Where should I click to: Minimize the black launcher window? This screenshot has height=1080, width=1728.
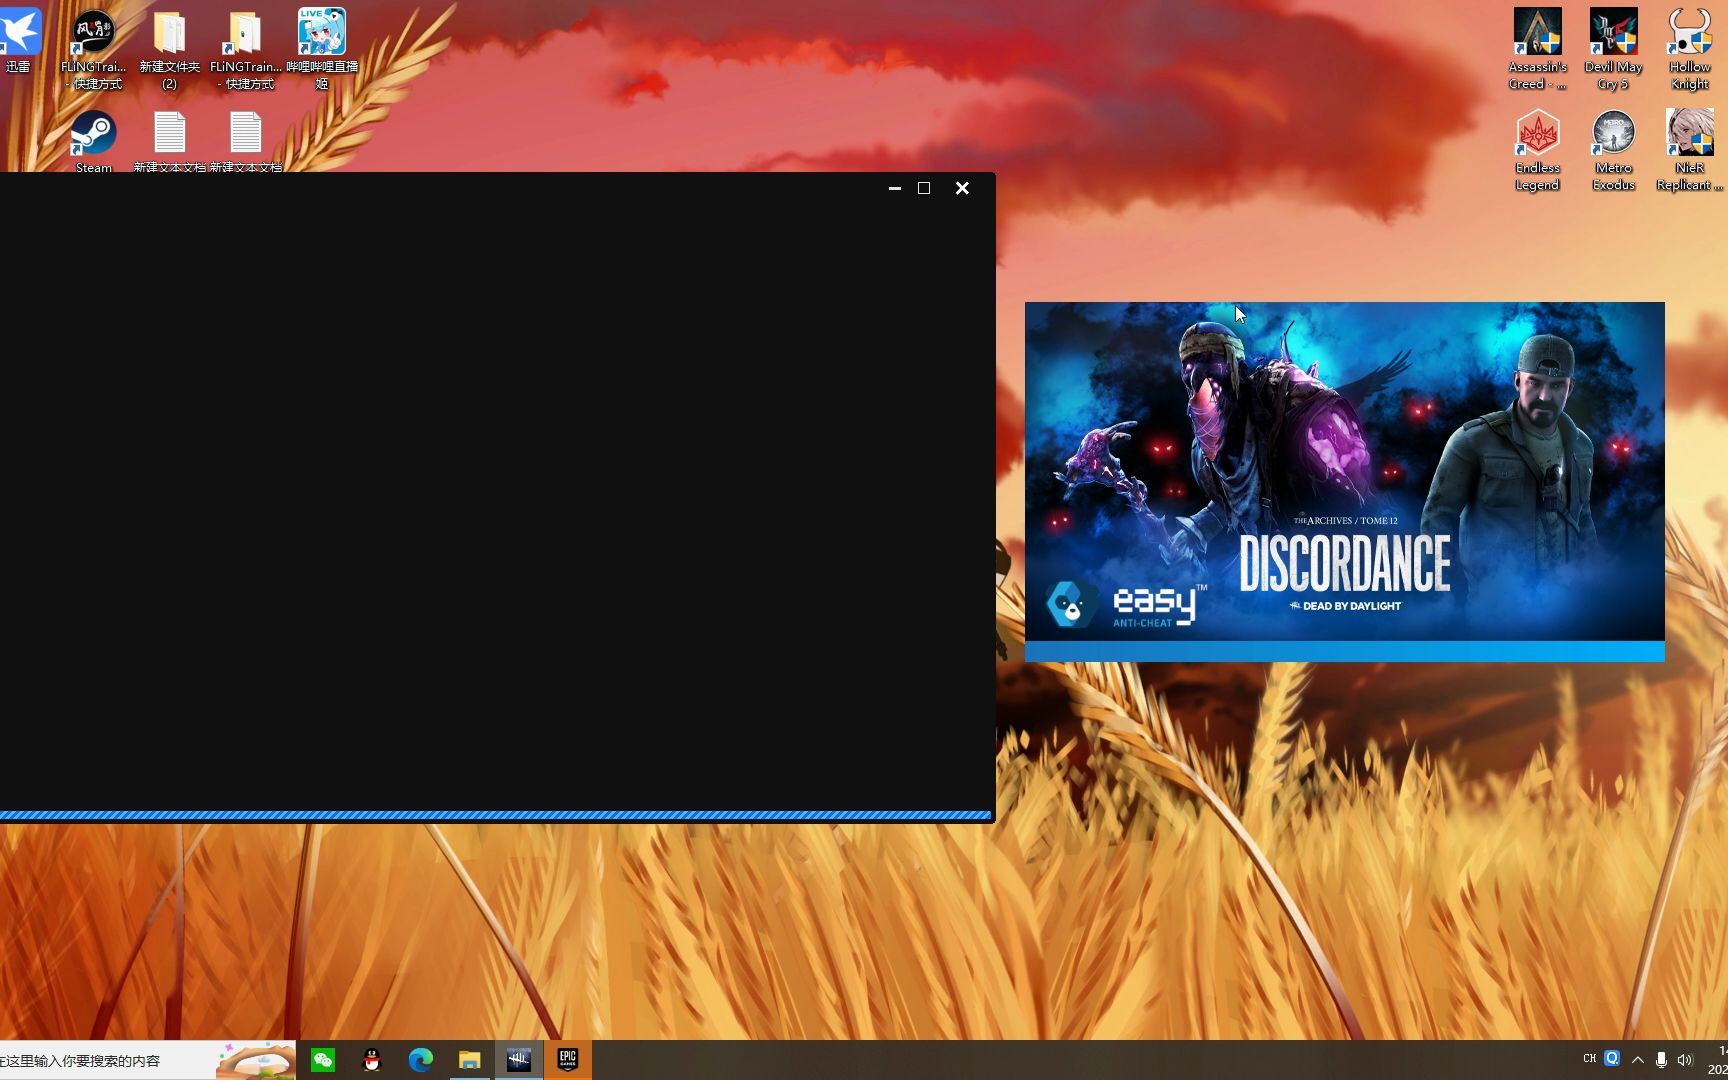point(895,188)
